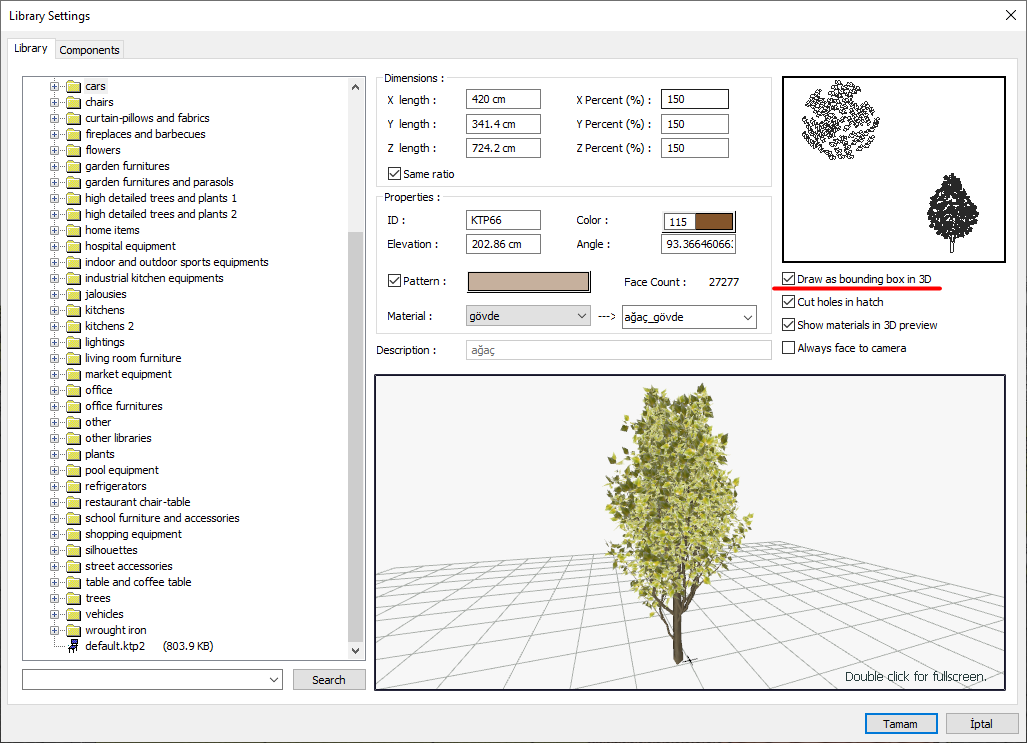
Task: Switch to the Components tab
Action: click(x=89, y=50)
